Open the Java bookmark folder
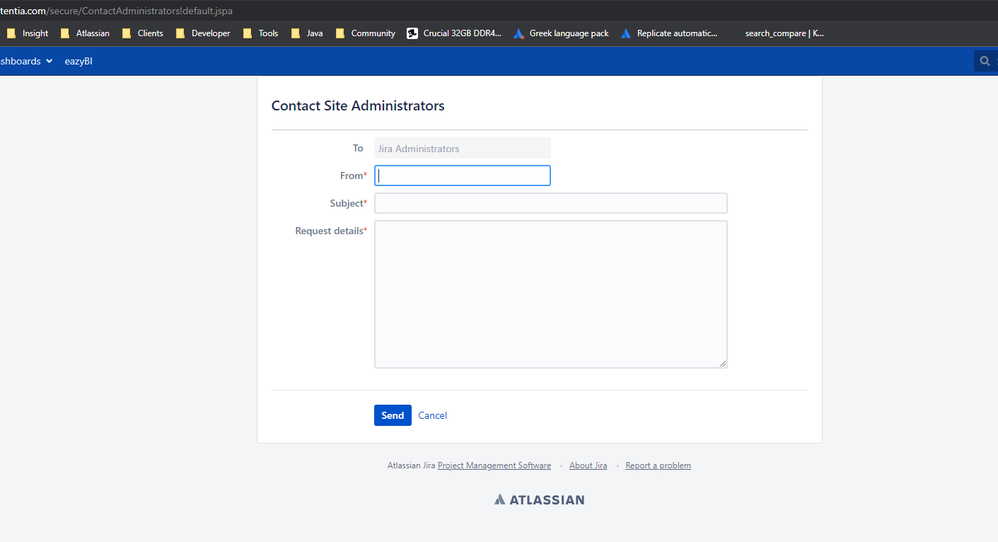The image size is (998, 542). coord(307,33)
